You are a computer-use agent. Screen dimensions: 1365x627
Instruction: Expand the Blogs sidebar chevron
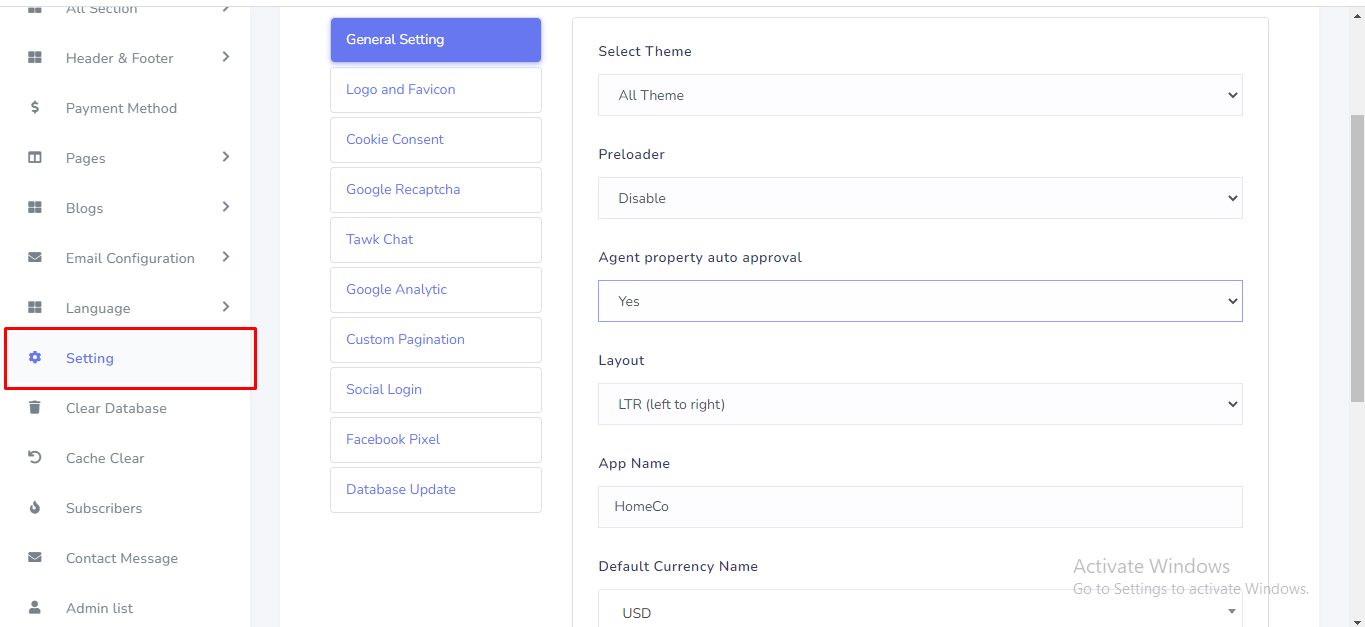pyautogui.click(x=226, y=207)
